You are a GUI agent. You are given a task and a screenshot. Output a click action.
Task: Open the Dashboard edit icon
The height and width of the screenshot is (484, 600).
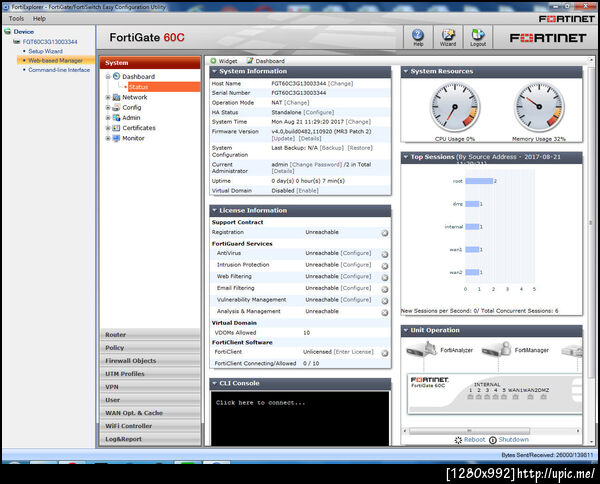(250, 61)
